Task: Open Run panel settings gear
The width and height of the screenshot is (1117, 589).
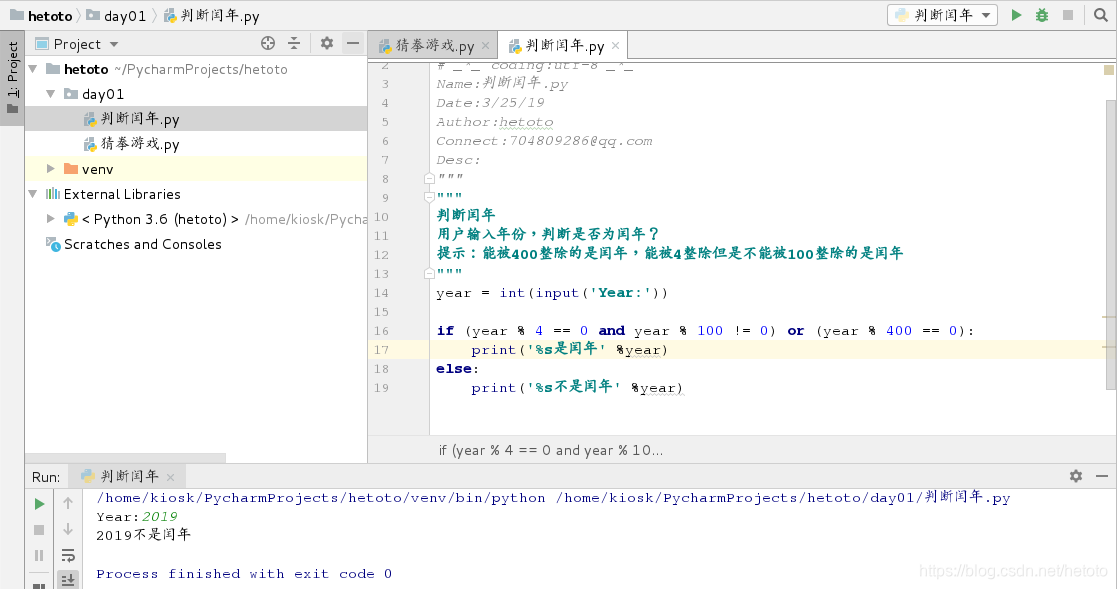Action: pos(1076,476)
